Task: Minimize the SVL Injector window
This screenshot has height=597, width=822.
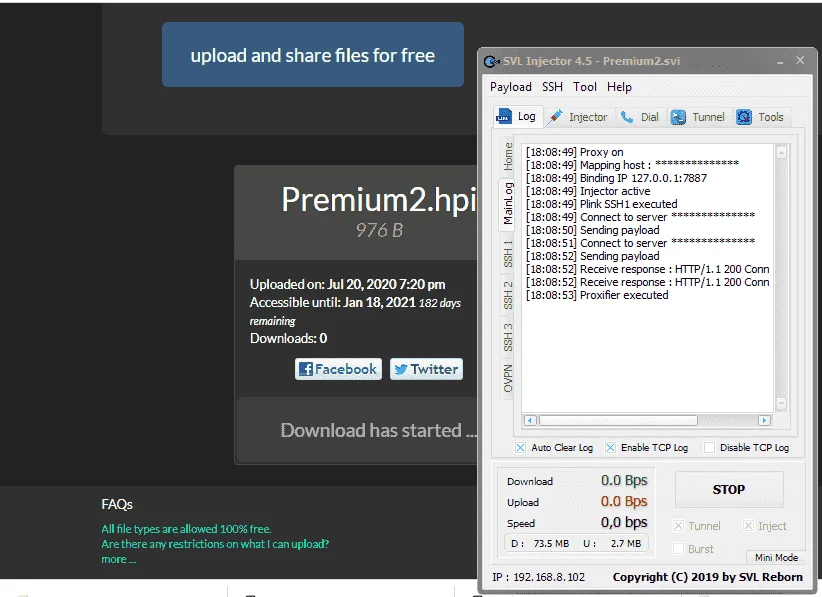Action: (x=780, y=62)
